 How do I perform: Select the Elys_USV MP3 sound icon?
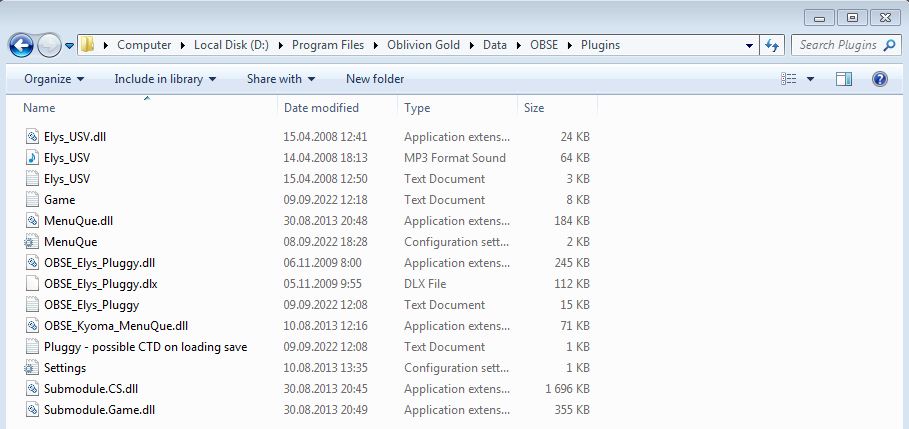click(x=32, y=158)
